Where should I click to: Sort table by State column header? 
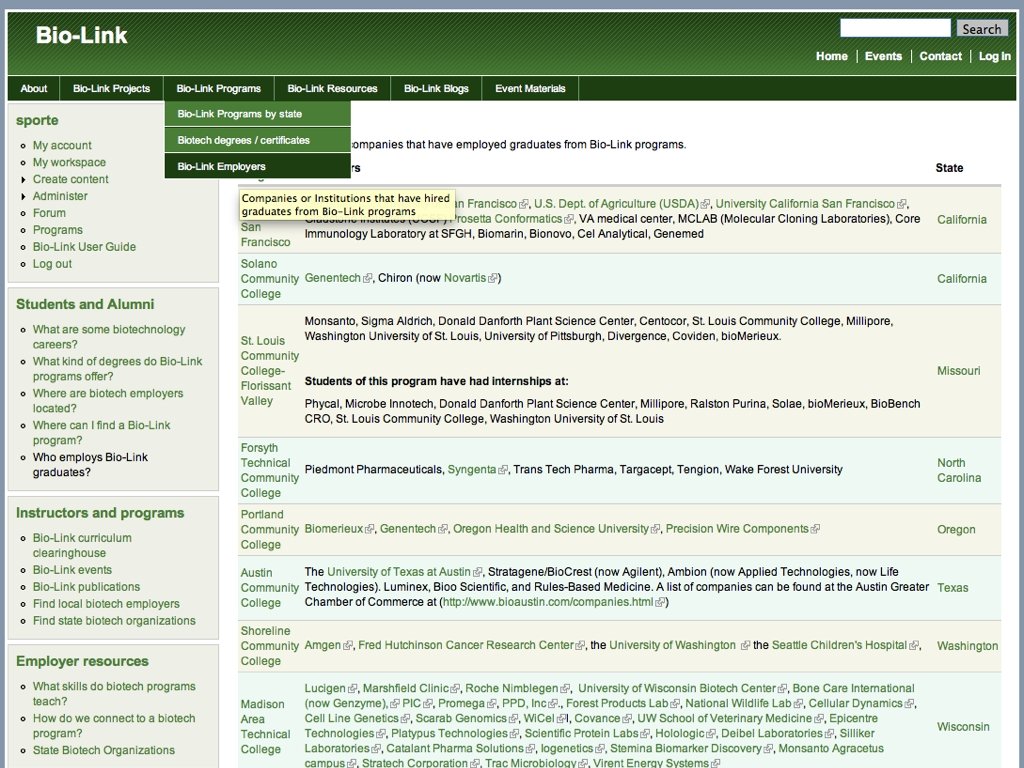click(x=949, y=168)
